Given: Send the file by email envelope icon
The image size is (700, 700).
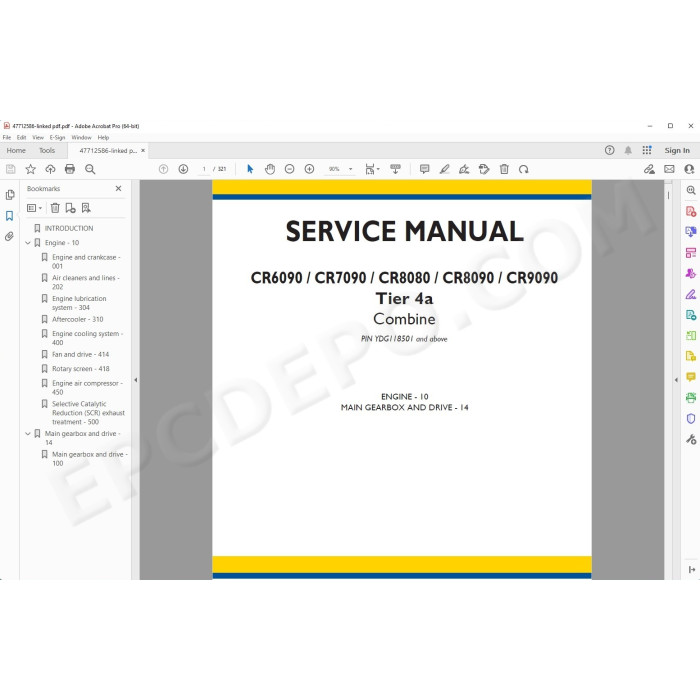Looking at the screenshot, I should tap(669, 169).
